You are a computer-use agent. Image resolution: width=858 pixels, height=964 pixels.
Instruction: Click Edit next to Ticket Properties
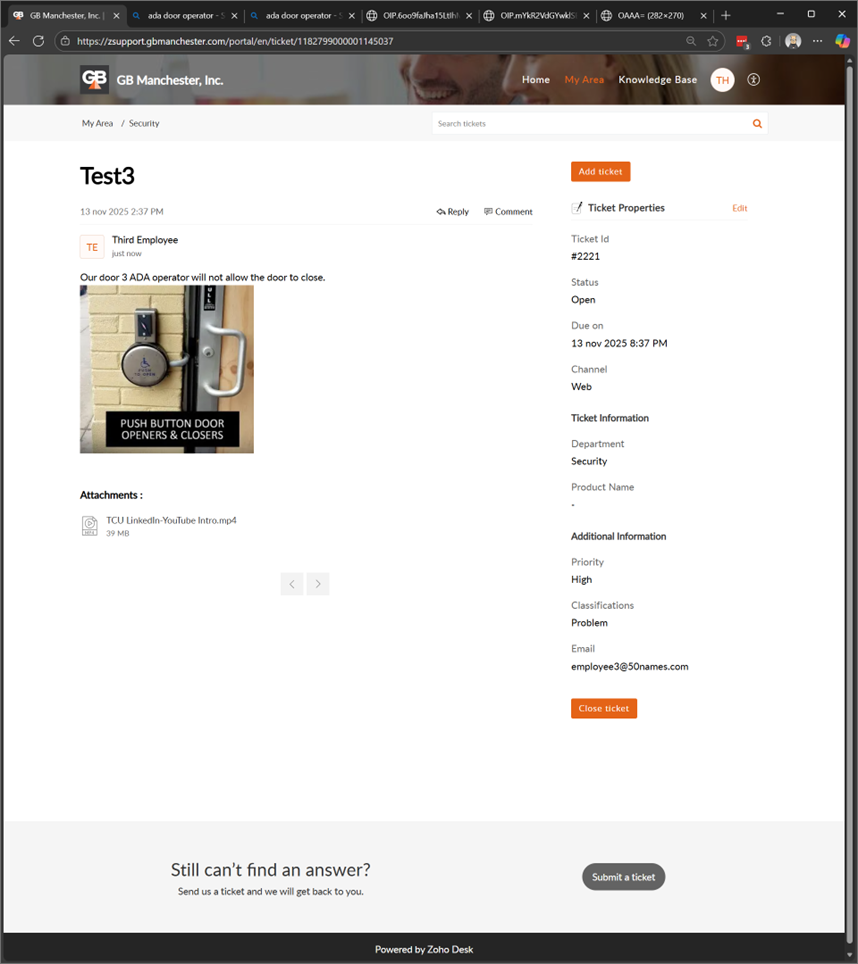(739, 208)
